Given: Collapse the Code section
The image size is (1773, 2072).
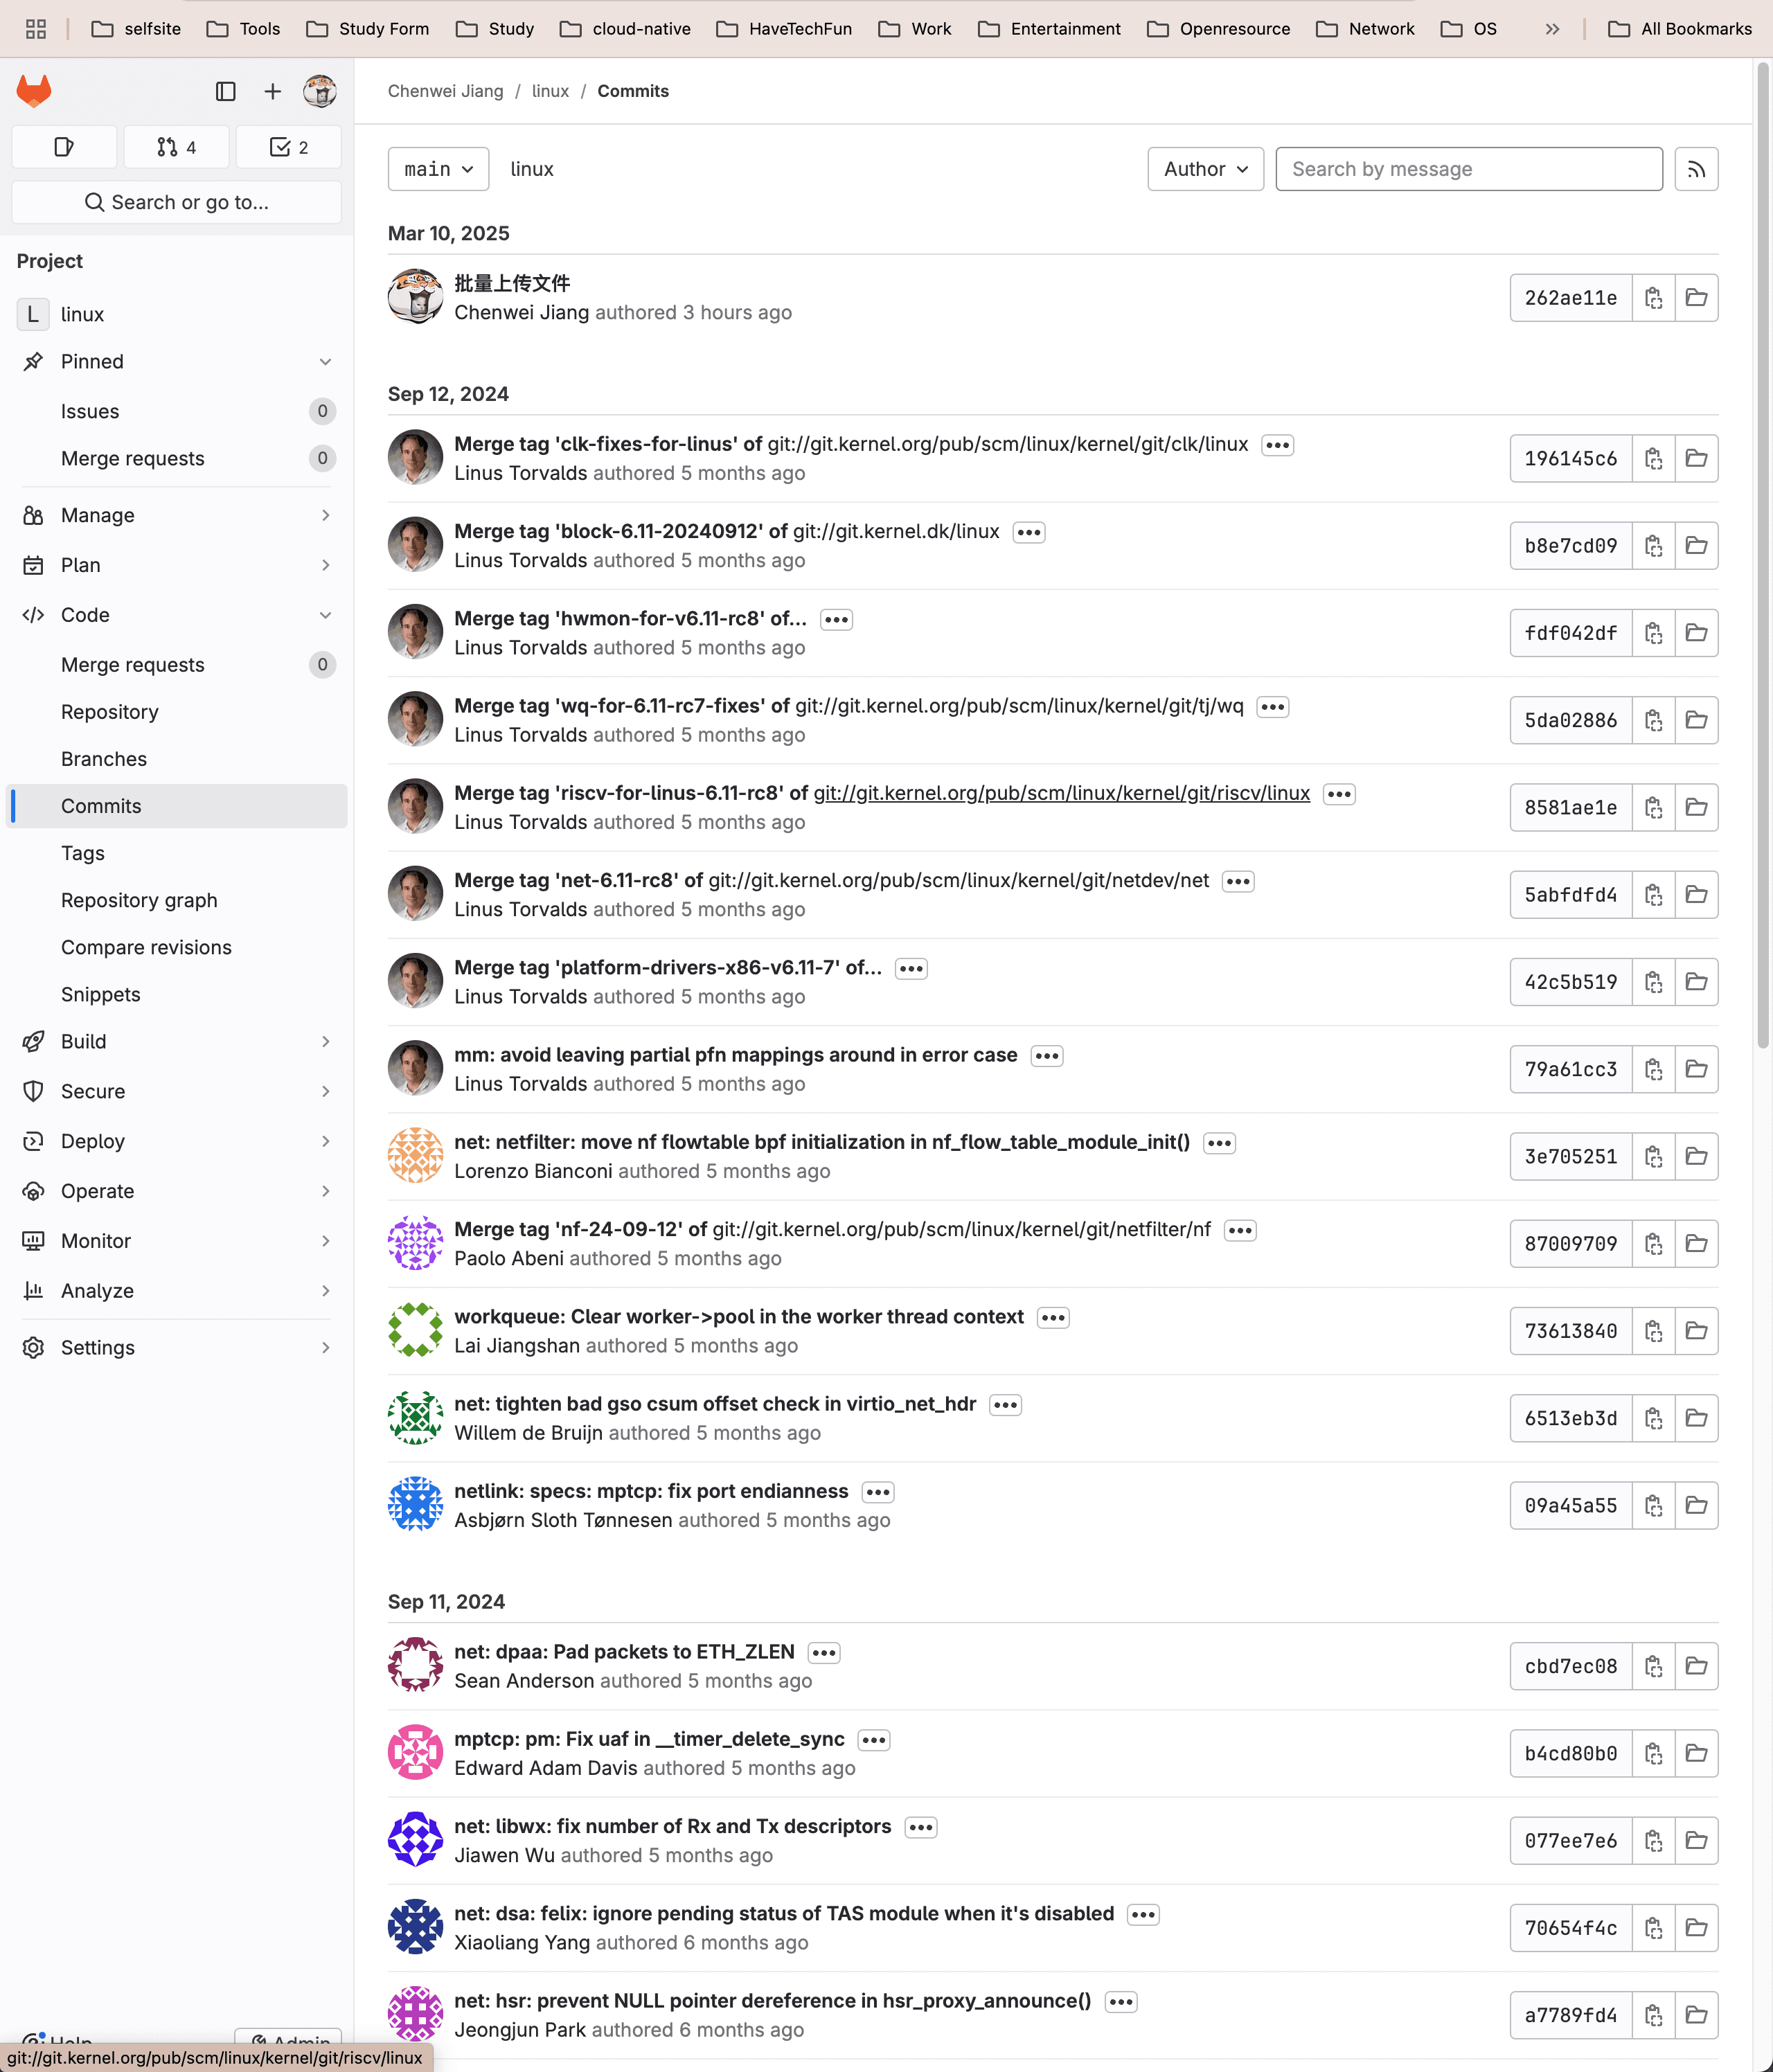Looking at the screenshot, I should [176, 615].
